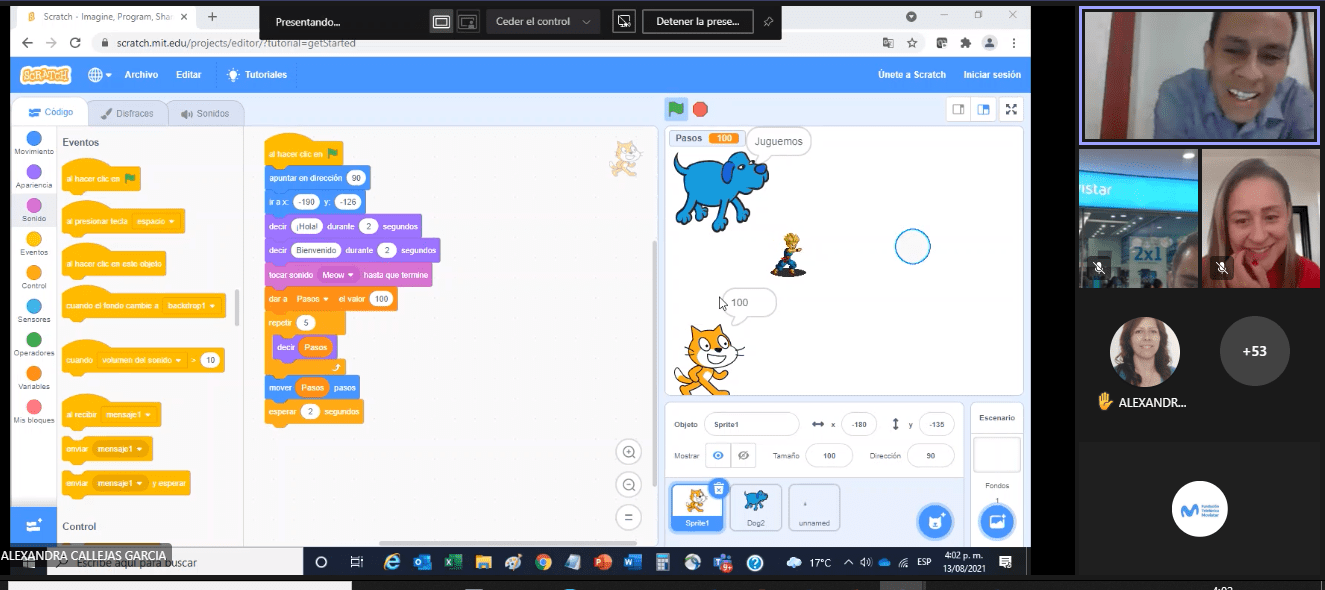Select the Movimiento block category
The image size is (1325, 590).
[x=34, y=143]
